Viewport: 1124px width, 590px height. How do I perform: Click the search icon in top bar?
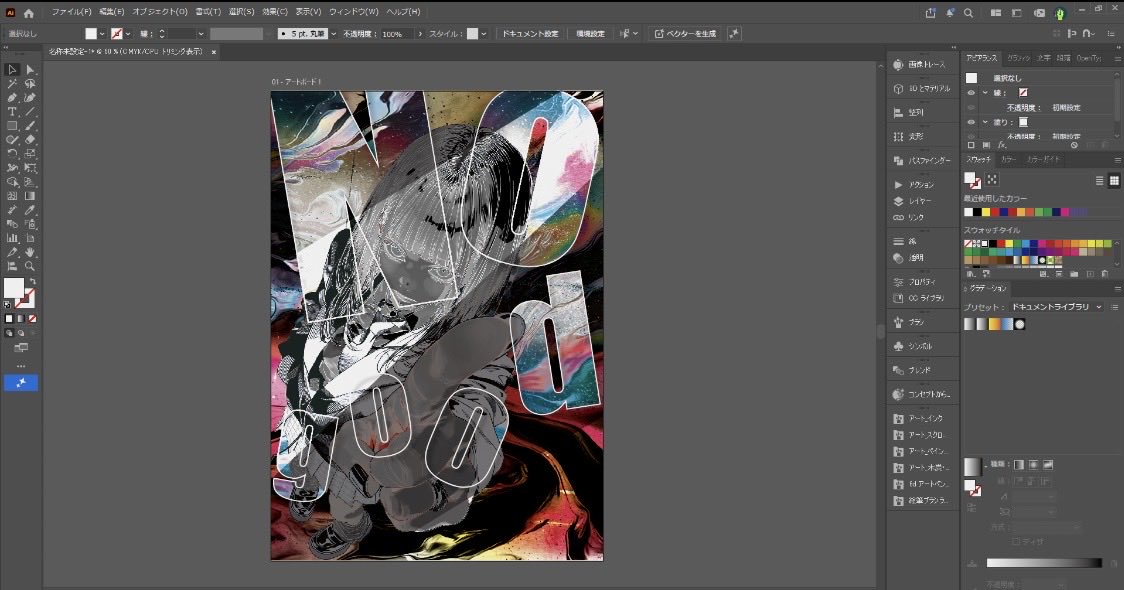[x=968, y=13]
